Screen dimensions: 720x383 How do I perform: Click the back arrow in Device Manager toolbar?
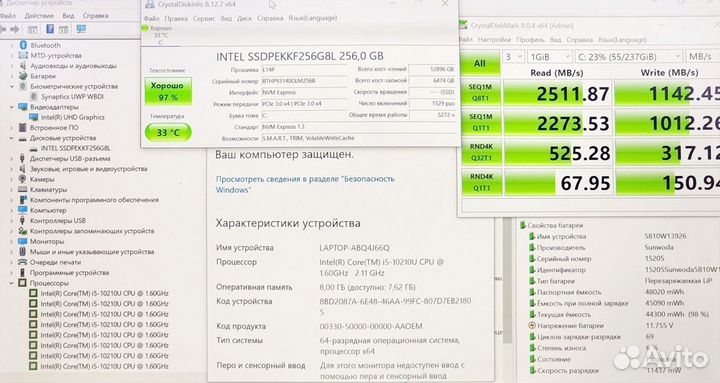point(4,29)
